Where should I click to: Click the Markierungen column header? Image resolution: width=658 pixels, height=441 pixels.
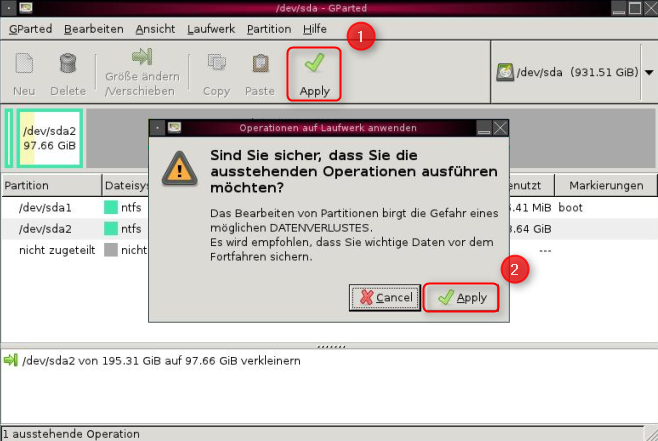click(x=606, y=185)
